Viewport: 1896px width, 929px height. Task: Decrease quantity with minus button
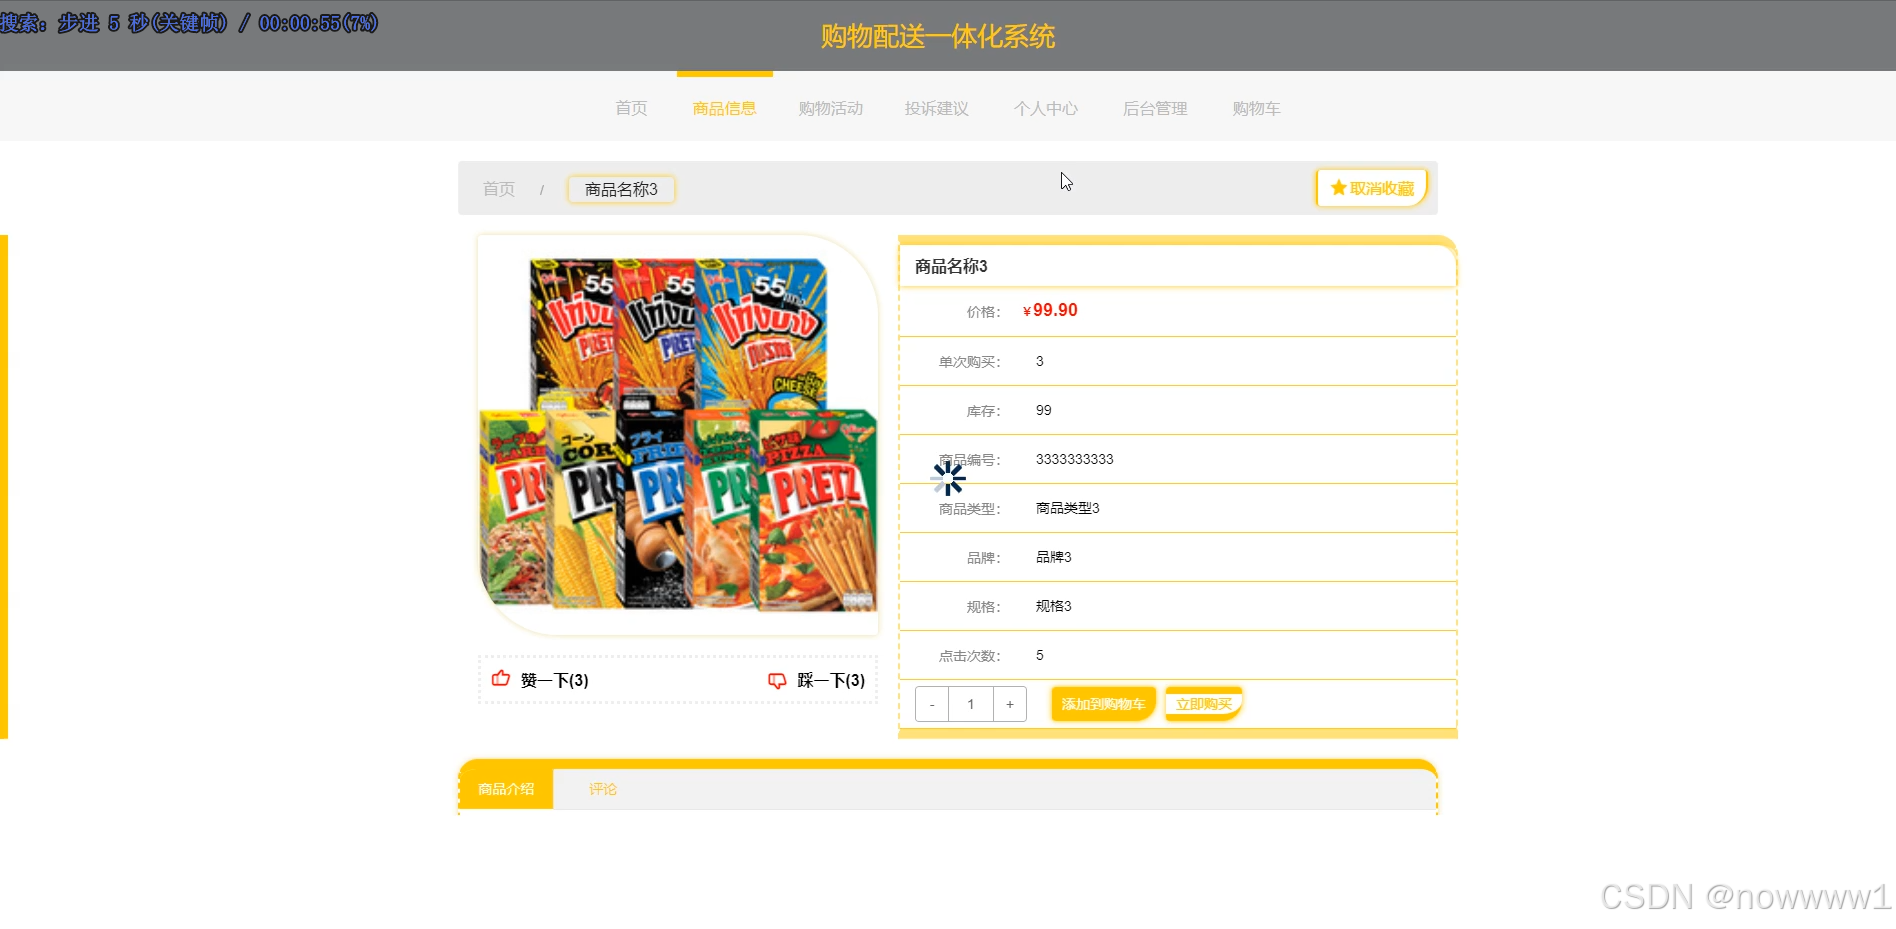coord(932,704)
